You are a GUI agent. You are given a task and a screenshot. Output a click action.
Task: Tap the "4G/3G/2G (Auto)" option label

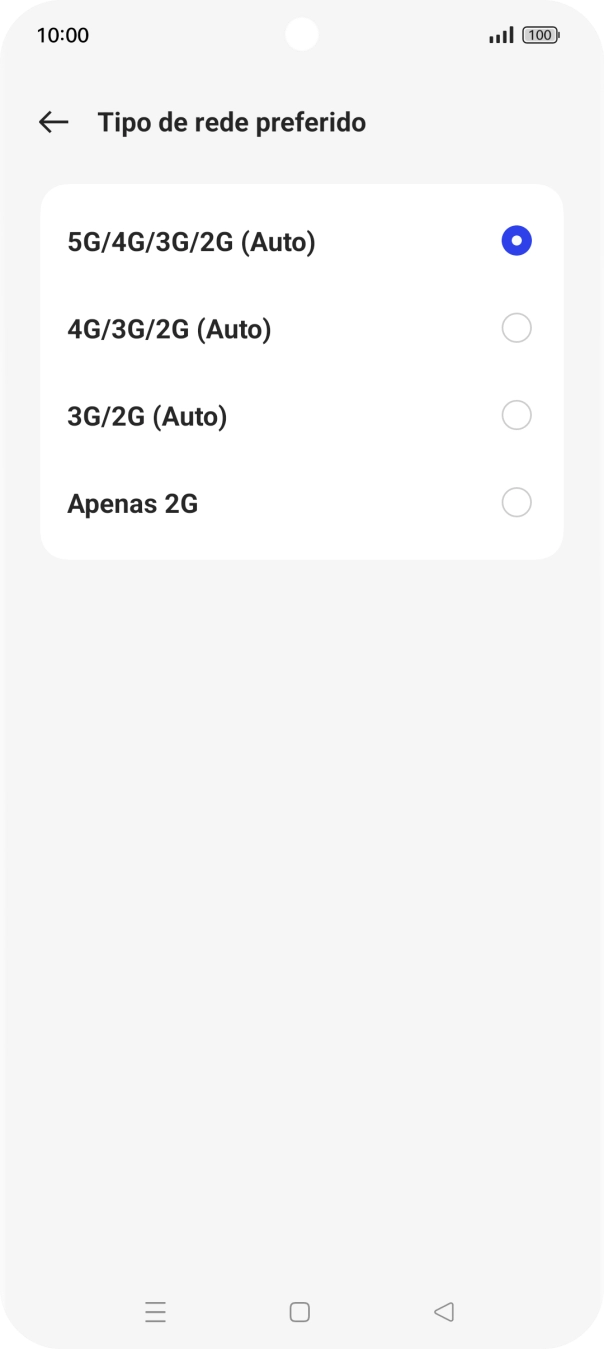pos(169,328)
